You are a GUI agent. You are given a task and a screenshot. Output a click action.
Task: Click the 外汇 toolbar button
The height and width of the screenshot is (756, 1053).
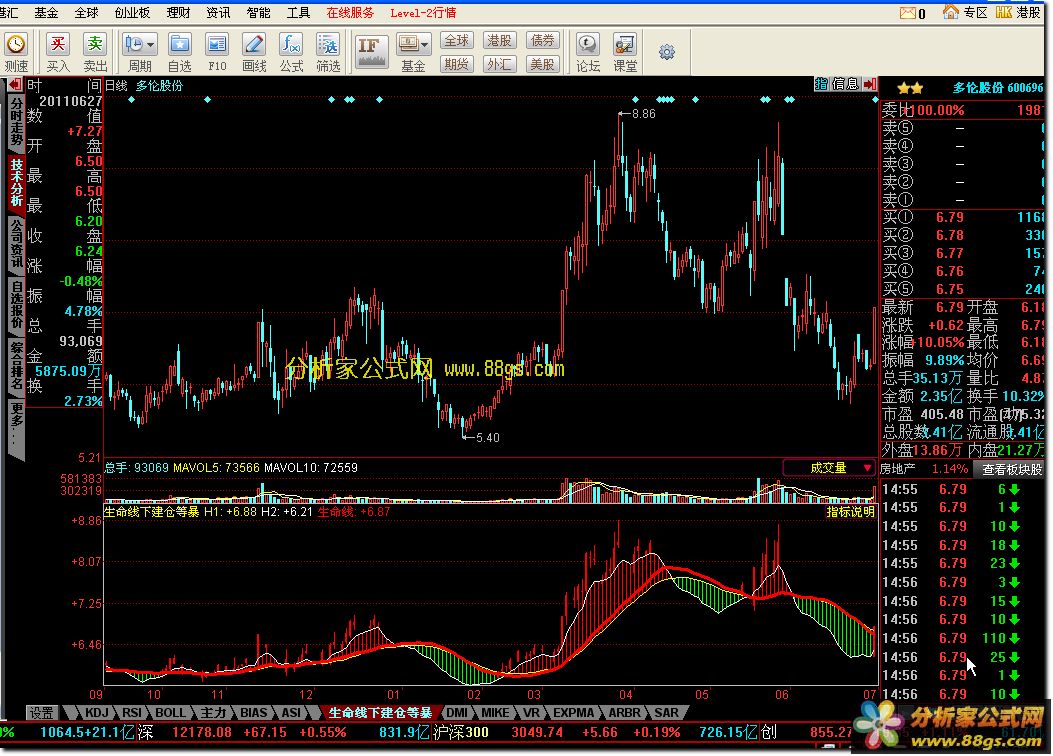(499, 64)
